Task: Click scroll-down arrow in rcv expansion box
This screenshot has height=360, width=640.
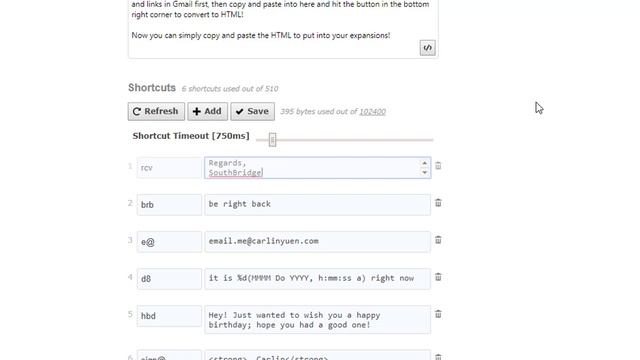Action: click(424, 172)
